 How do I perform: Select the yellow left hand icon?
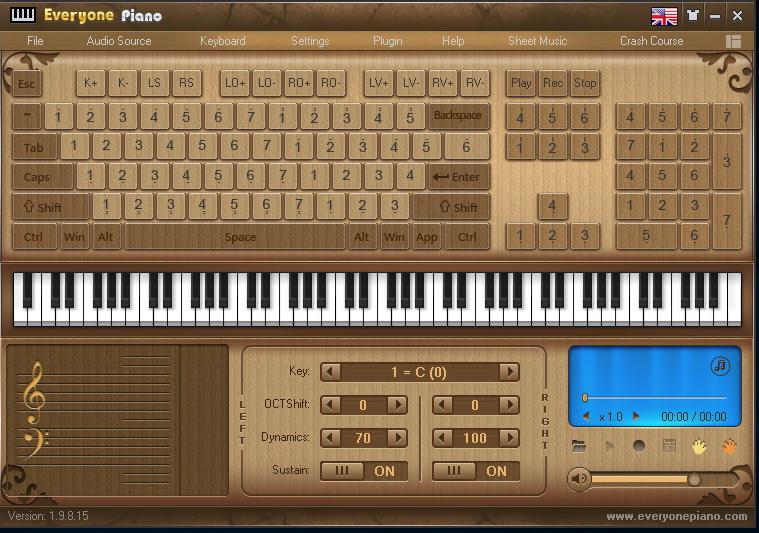click(x=699, y=446)
